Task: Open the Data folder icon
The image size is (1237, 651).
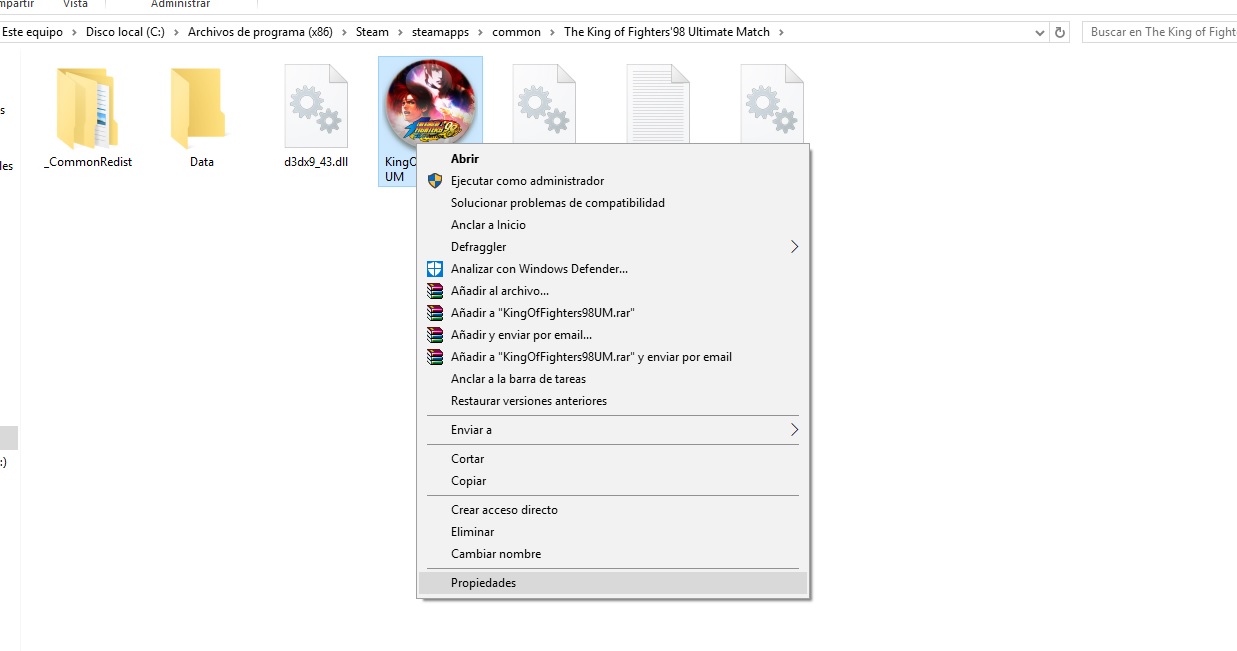Action: (202, 108)
